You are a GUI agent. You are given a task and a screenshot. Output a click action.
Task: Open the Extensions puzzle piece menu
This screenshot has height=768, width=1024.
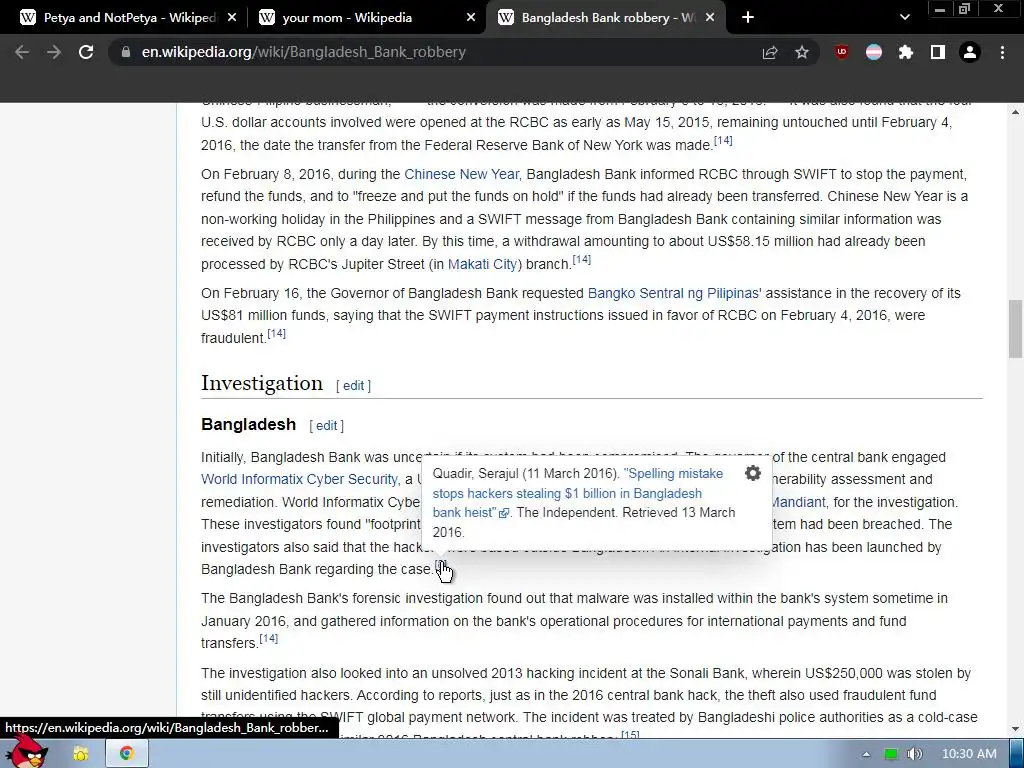pyautogui.click(x=906, y=52)
